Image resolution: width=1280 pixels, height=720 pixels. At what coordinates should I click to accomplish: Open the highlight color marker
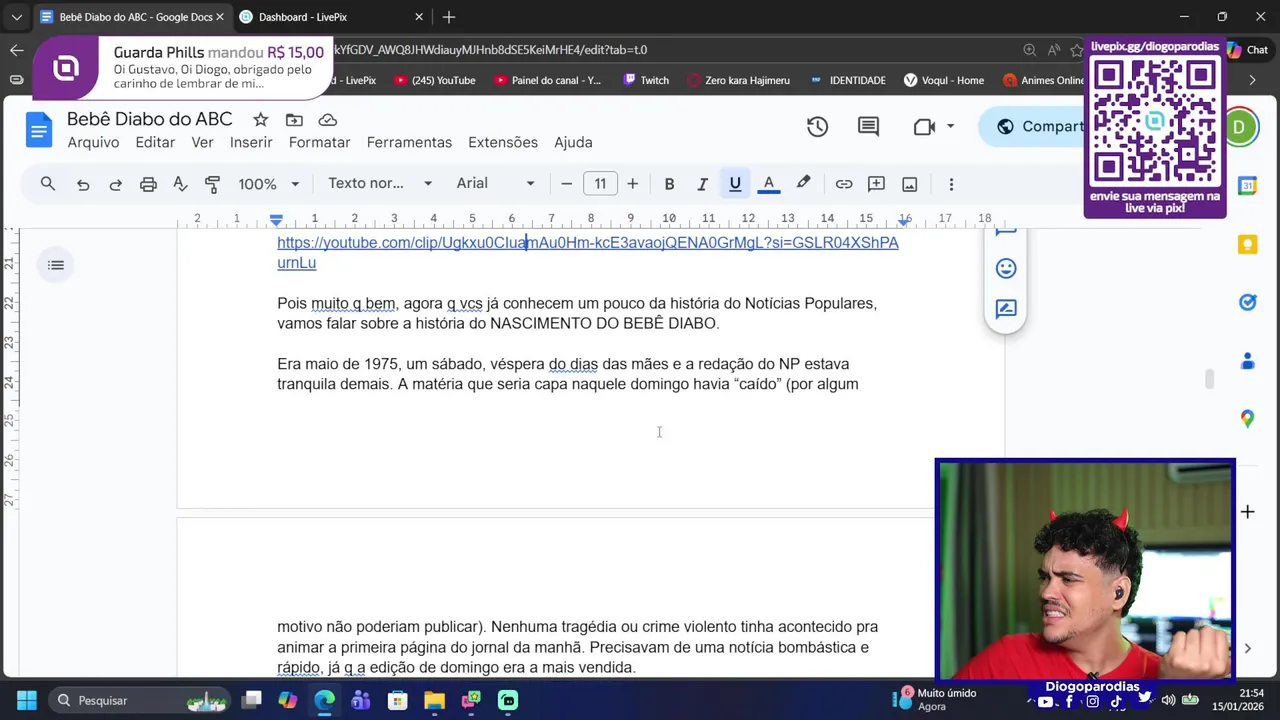[x=803, y=184]
